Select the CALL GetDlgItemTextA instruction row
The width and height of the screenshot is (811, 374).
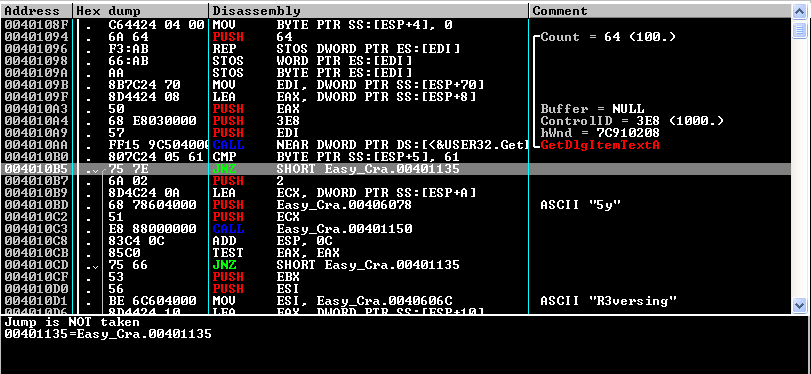[396, 145]
